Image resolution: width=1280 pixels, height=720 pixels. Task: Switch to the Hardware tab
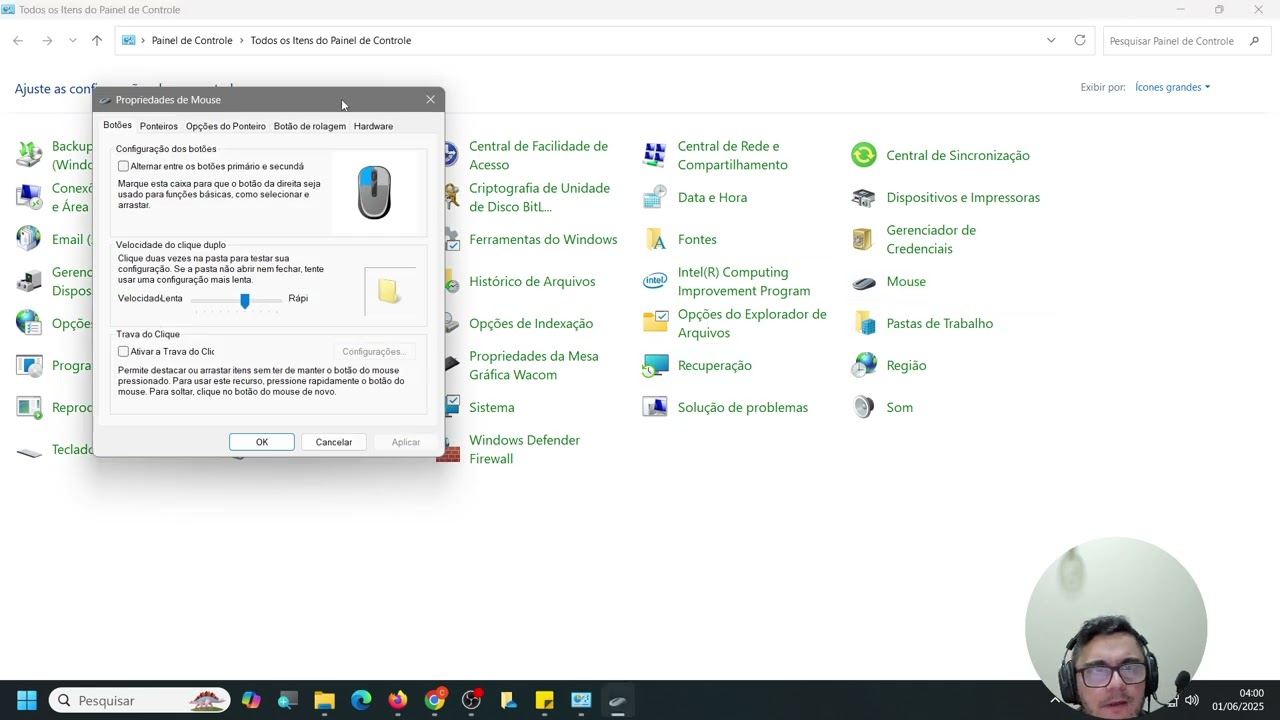point(373,126)
